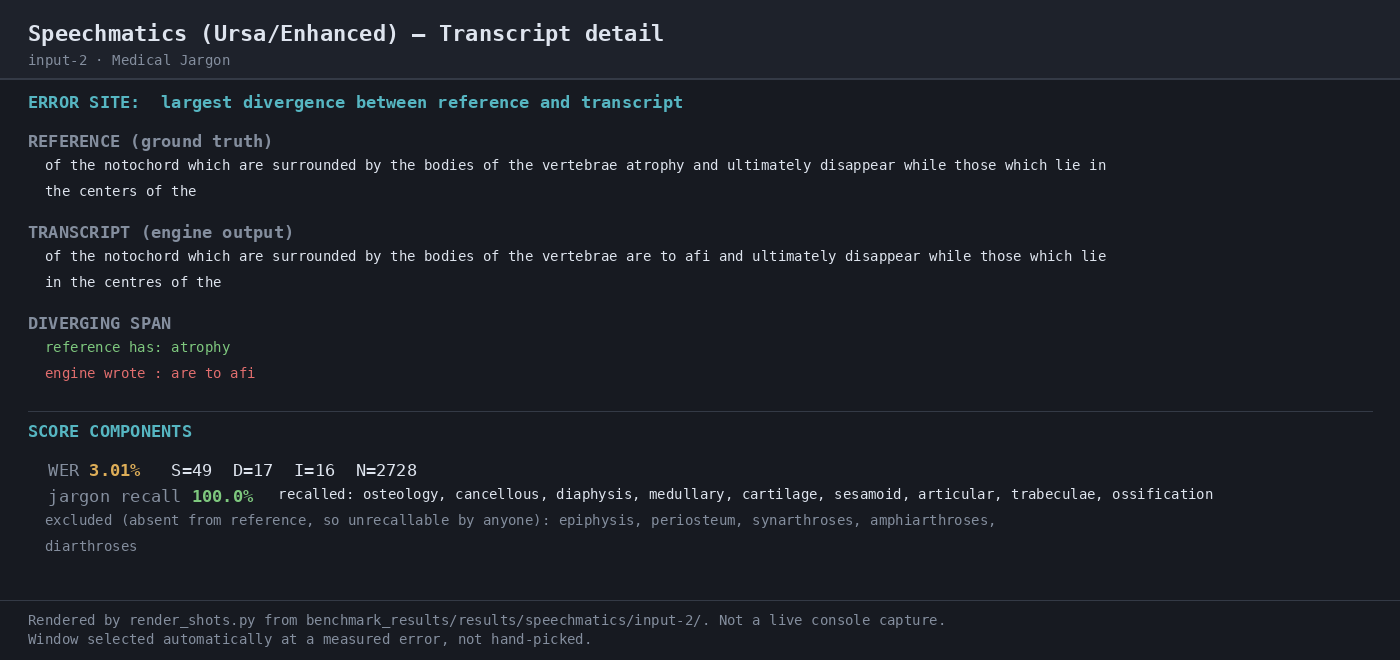Select the input-2 Medical Jargon subtitle
This screenshot has height=660, width=1400.
(x=129, y=61)
